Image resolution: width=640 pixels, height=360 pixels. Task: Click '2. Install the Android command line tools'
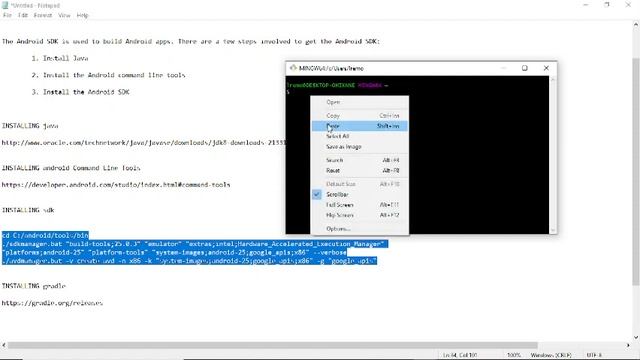[109, 75]
